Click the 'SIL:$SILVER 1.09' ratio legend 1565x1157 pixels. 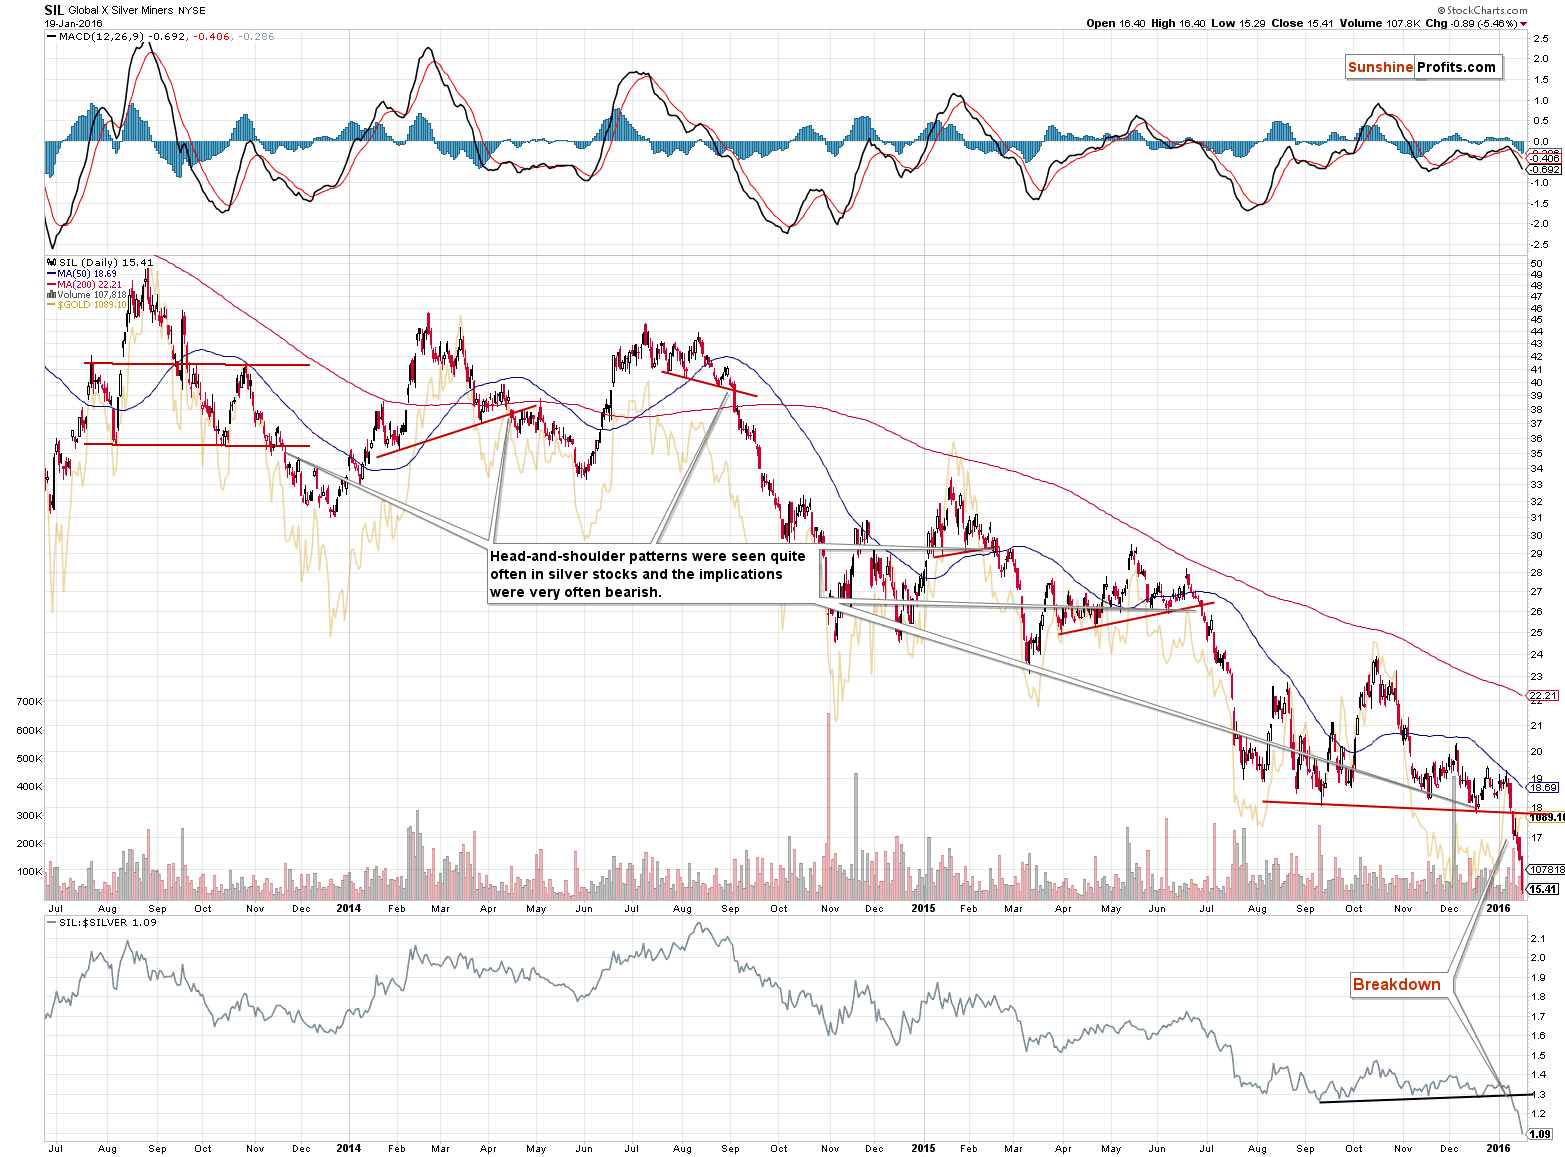tap(102, 922)
